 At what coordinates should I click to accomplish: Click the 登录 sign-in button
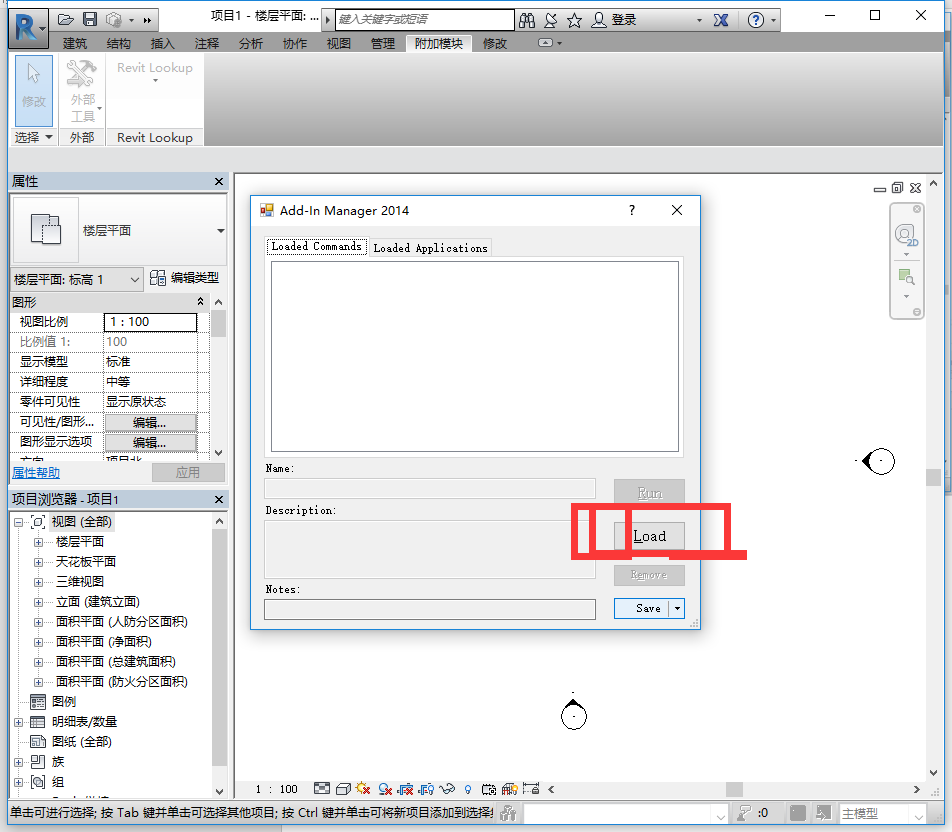click(624, 20)
